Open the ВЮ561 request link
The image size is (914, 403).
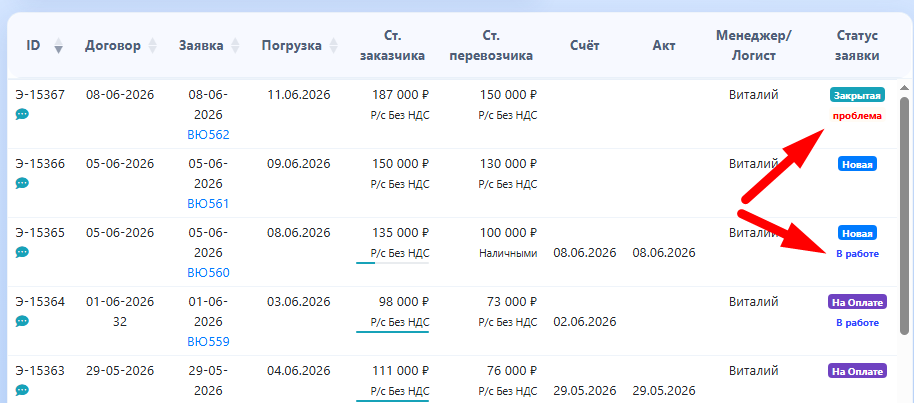[x=209, y=204]
